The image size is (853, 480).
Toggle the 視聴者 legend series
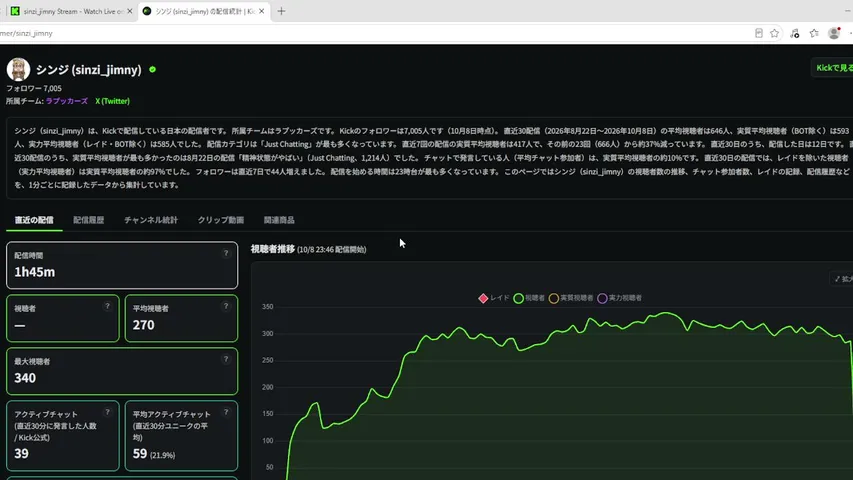[529, 298]
